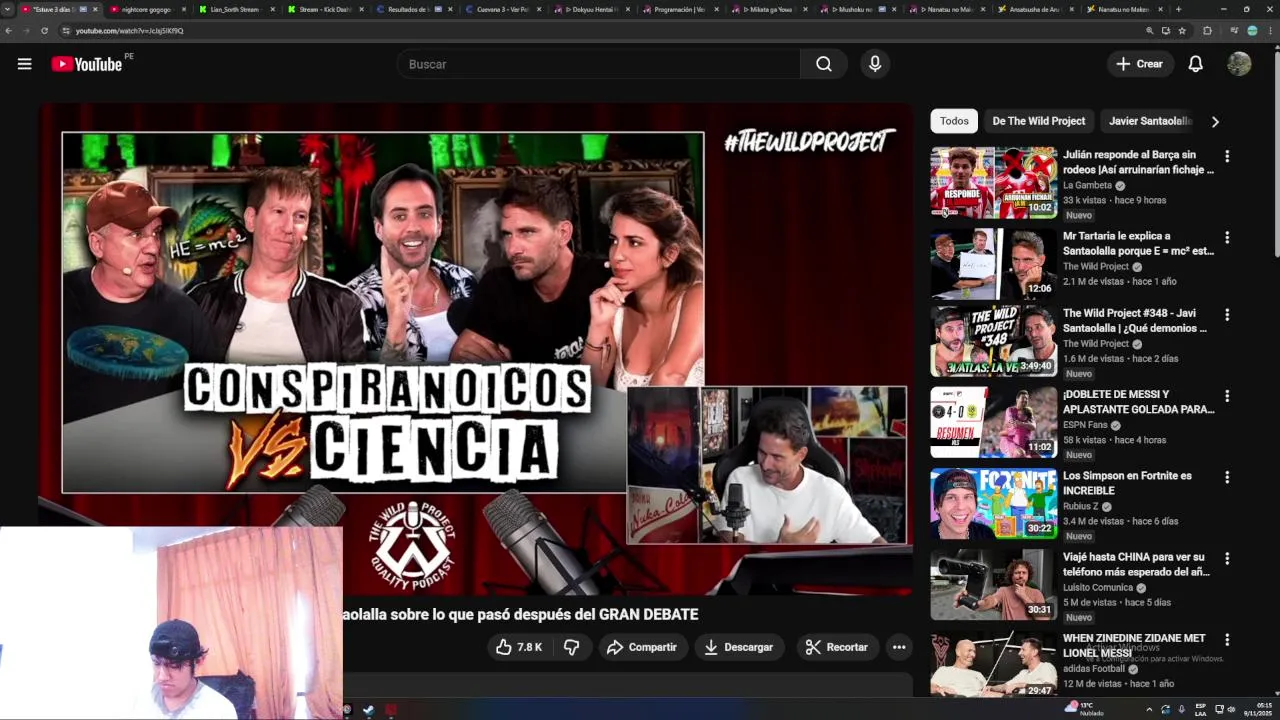The height and width of the screenshot is (720, 1280).
Task: Click the Descargar download button
Action: pyautogui.click(x=739, y=647)
